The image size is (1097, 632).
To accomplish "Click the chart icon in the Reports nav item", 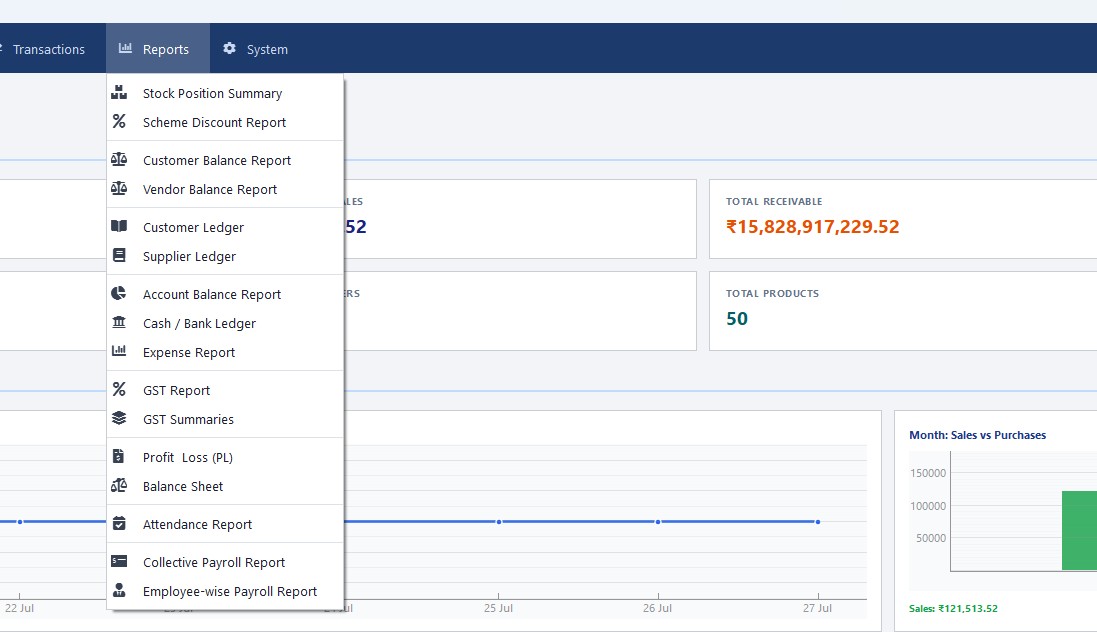I will pyautogui.click(x=125, y=48).
